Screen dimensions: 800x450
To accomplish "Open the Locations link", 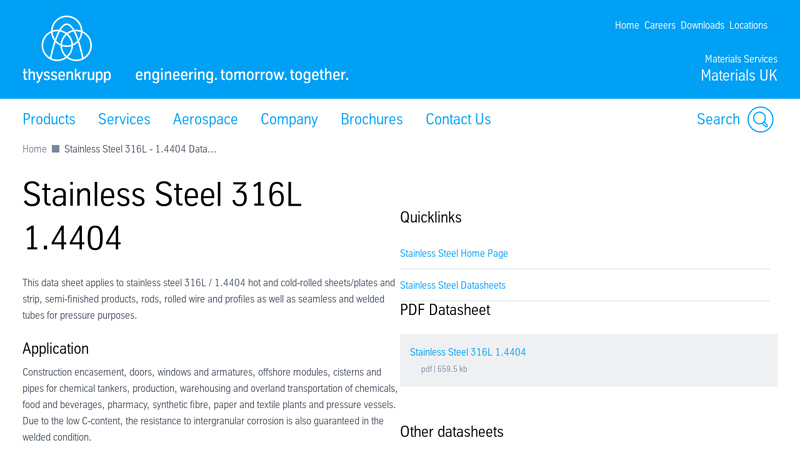I will (748, 26).
